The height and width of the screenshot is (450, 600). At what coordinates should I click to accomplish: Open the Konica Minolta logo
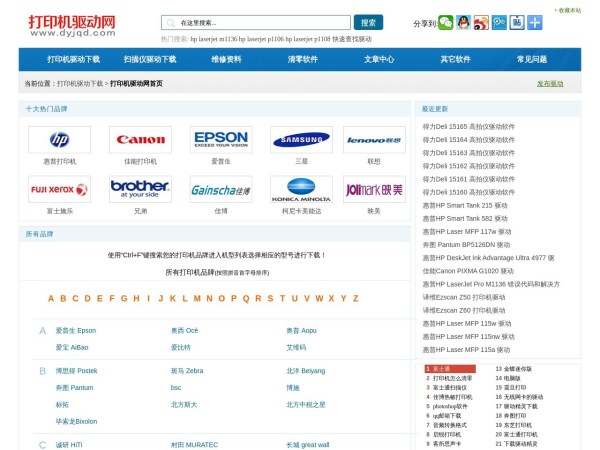tap(301, 189)
